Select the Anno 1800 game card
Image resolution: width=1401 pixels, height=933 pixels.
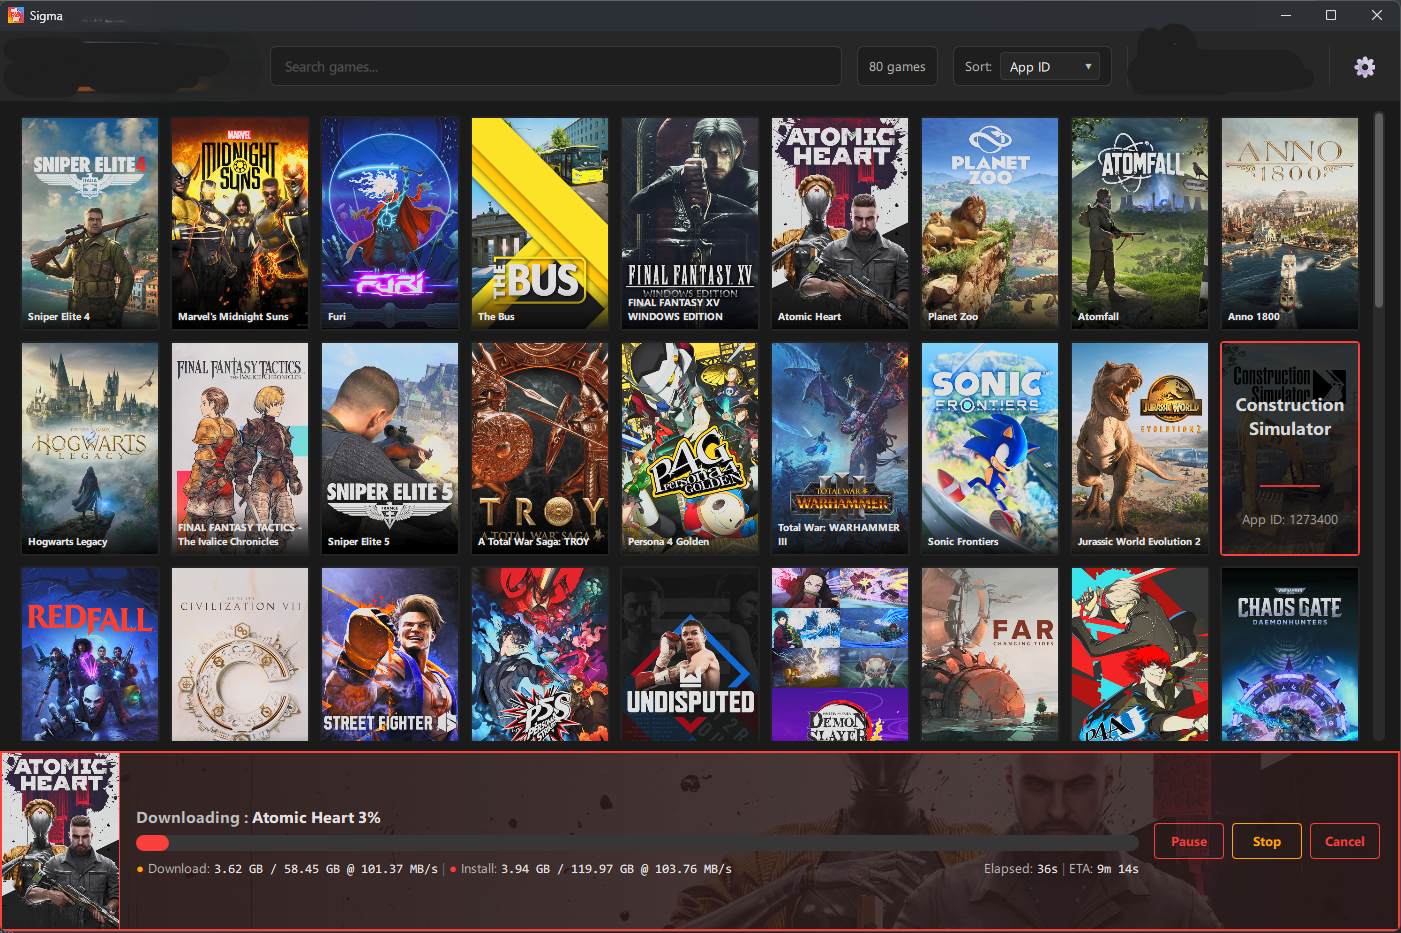click(1290, 223)
